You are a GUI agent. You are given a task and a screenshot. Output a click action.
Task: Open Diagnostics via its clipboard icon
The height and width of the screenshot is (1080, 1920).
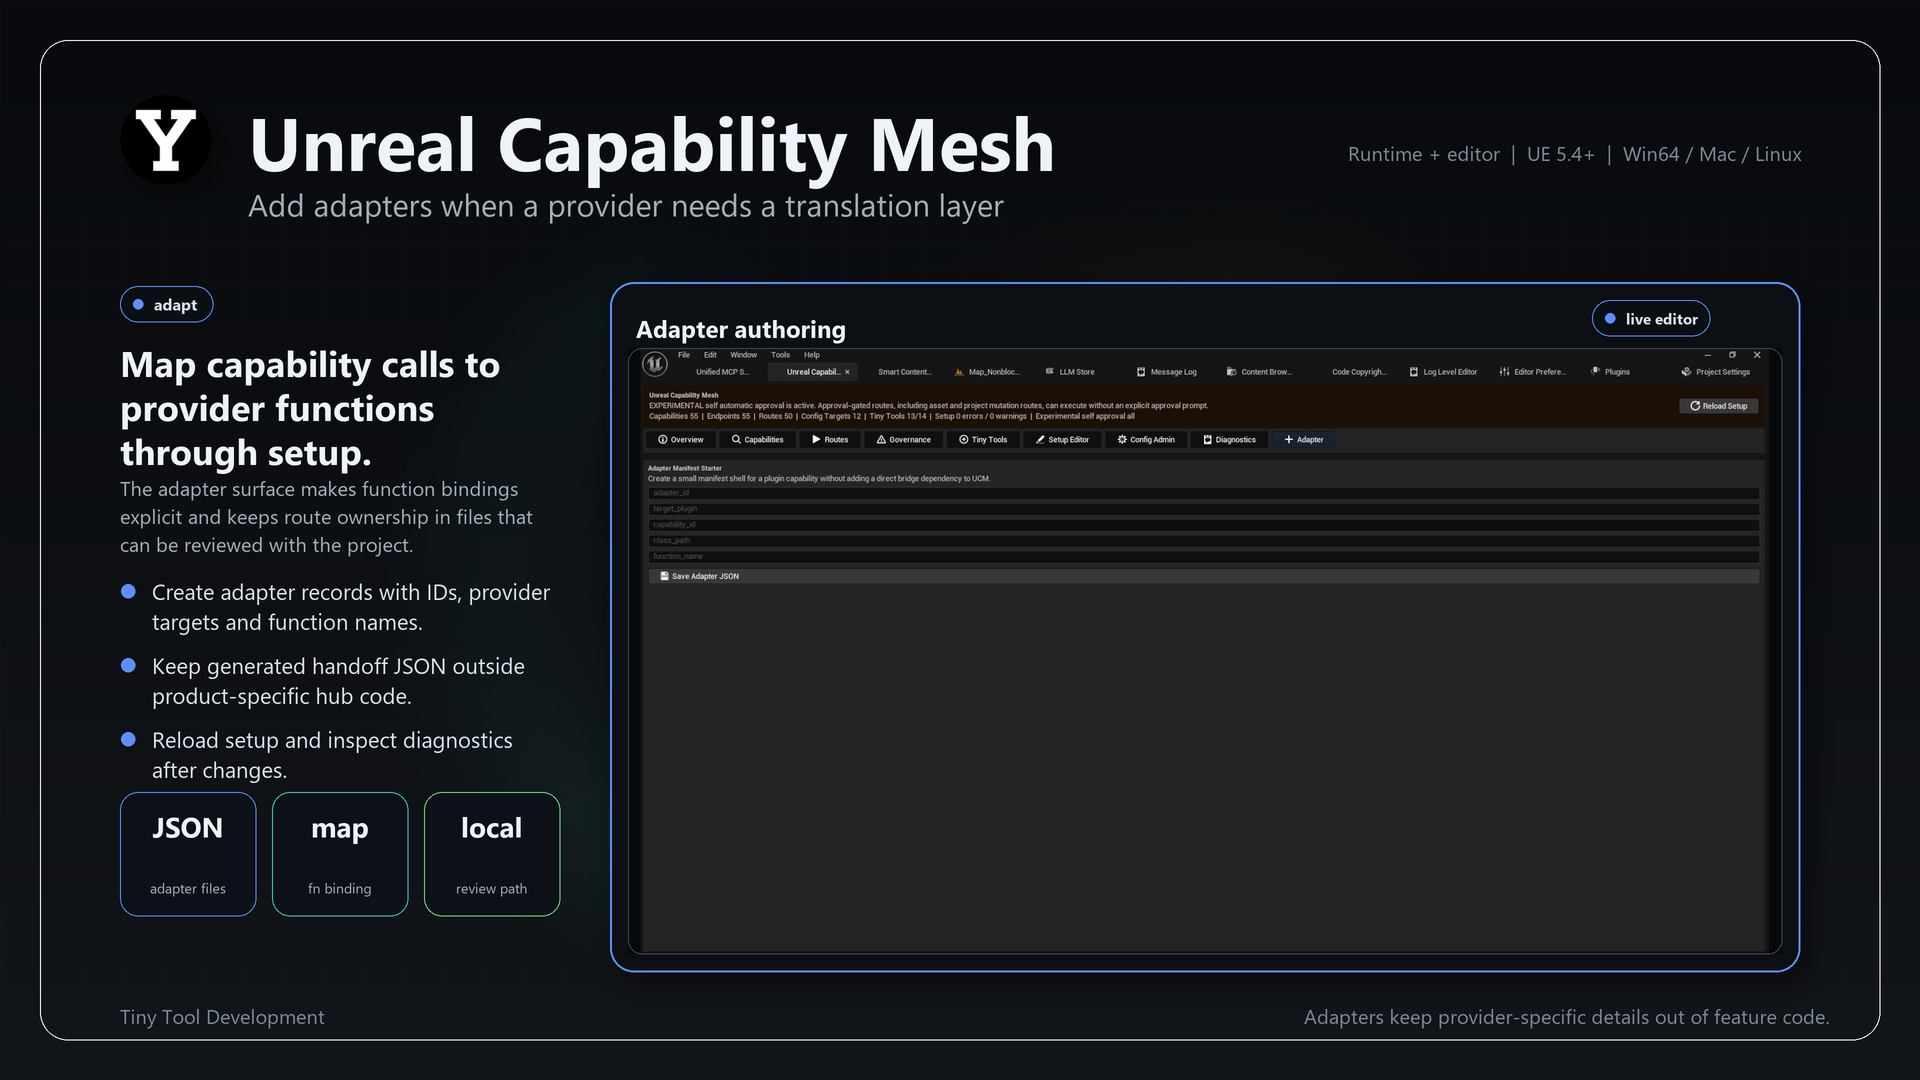1207,440
